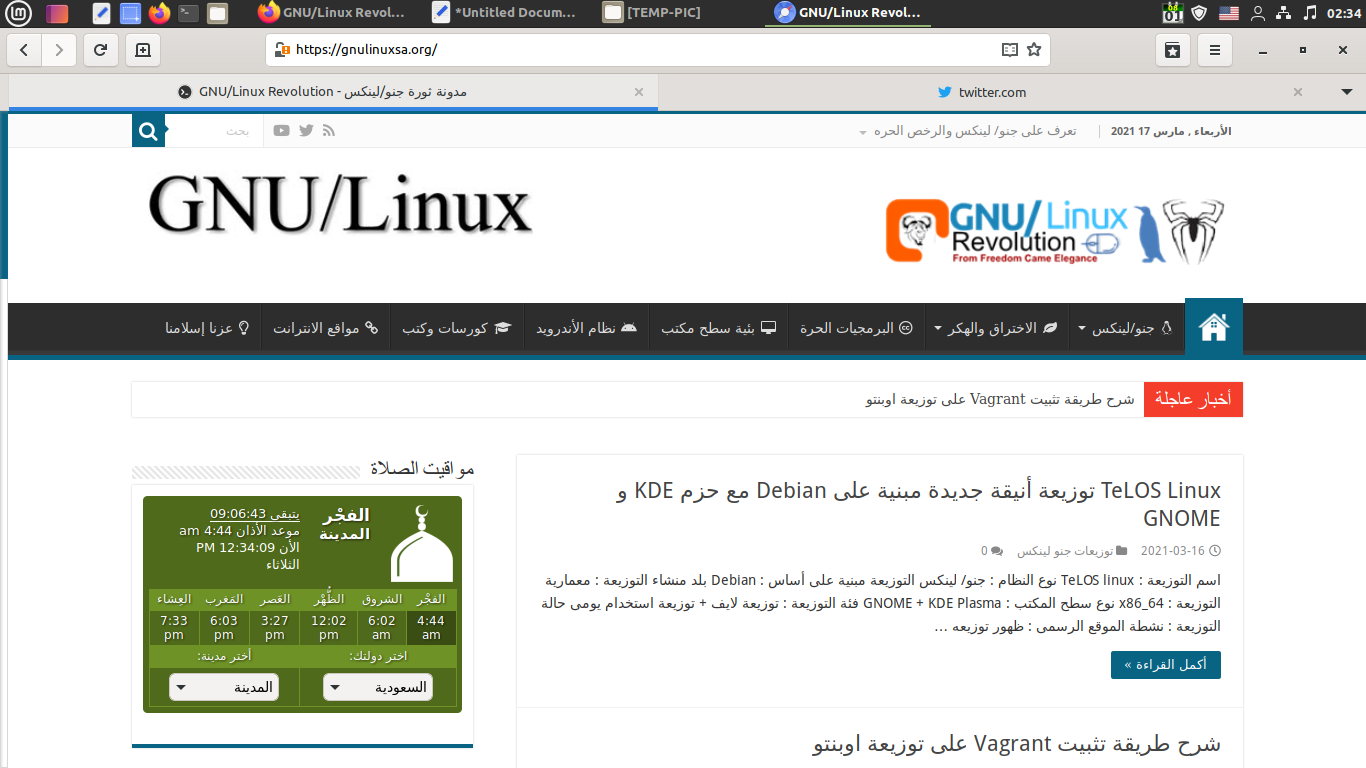Click the site security lock icon
This screenshot has height=768, width=1366.
pyautogui.click(x=283, y=49)
